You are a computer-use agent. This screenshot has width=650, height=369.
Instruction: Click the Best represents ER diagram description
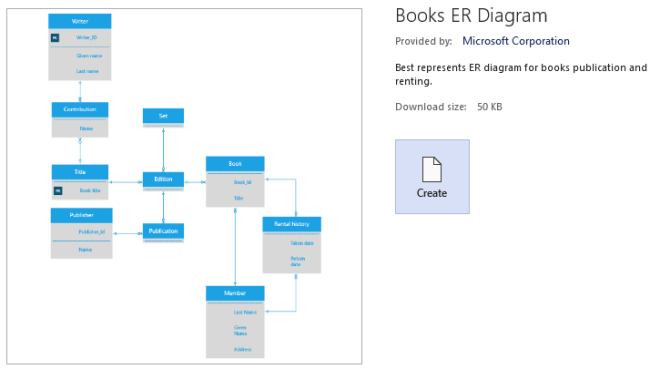point(521,74)
